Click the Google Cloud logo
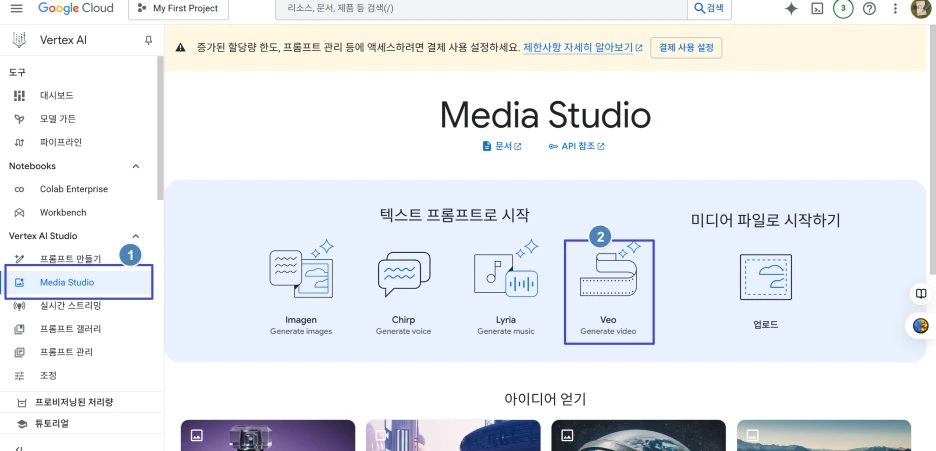The image size is (936, 451). (77, 8)
